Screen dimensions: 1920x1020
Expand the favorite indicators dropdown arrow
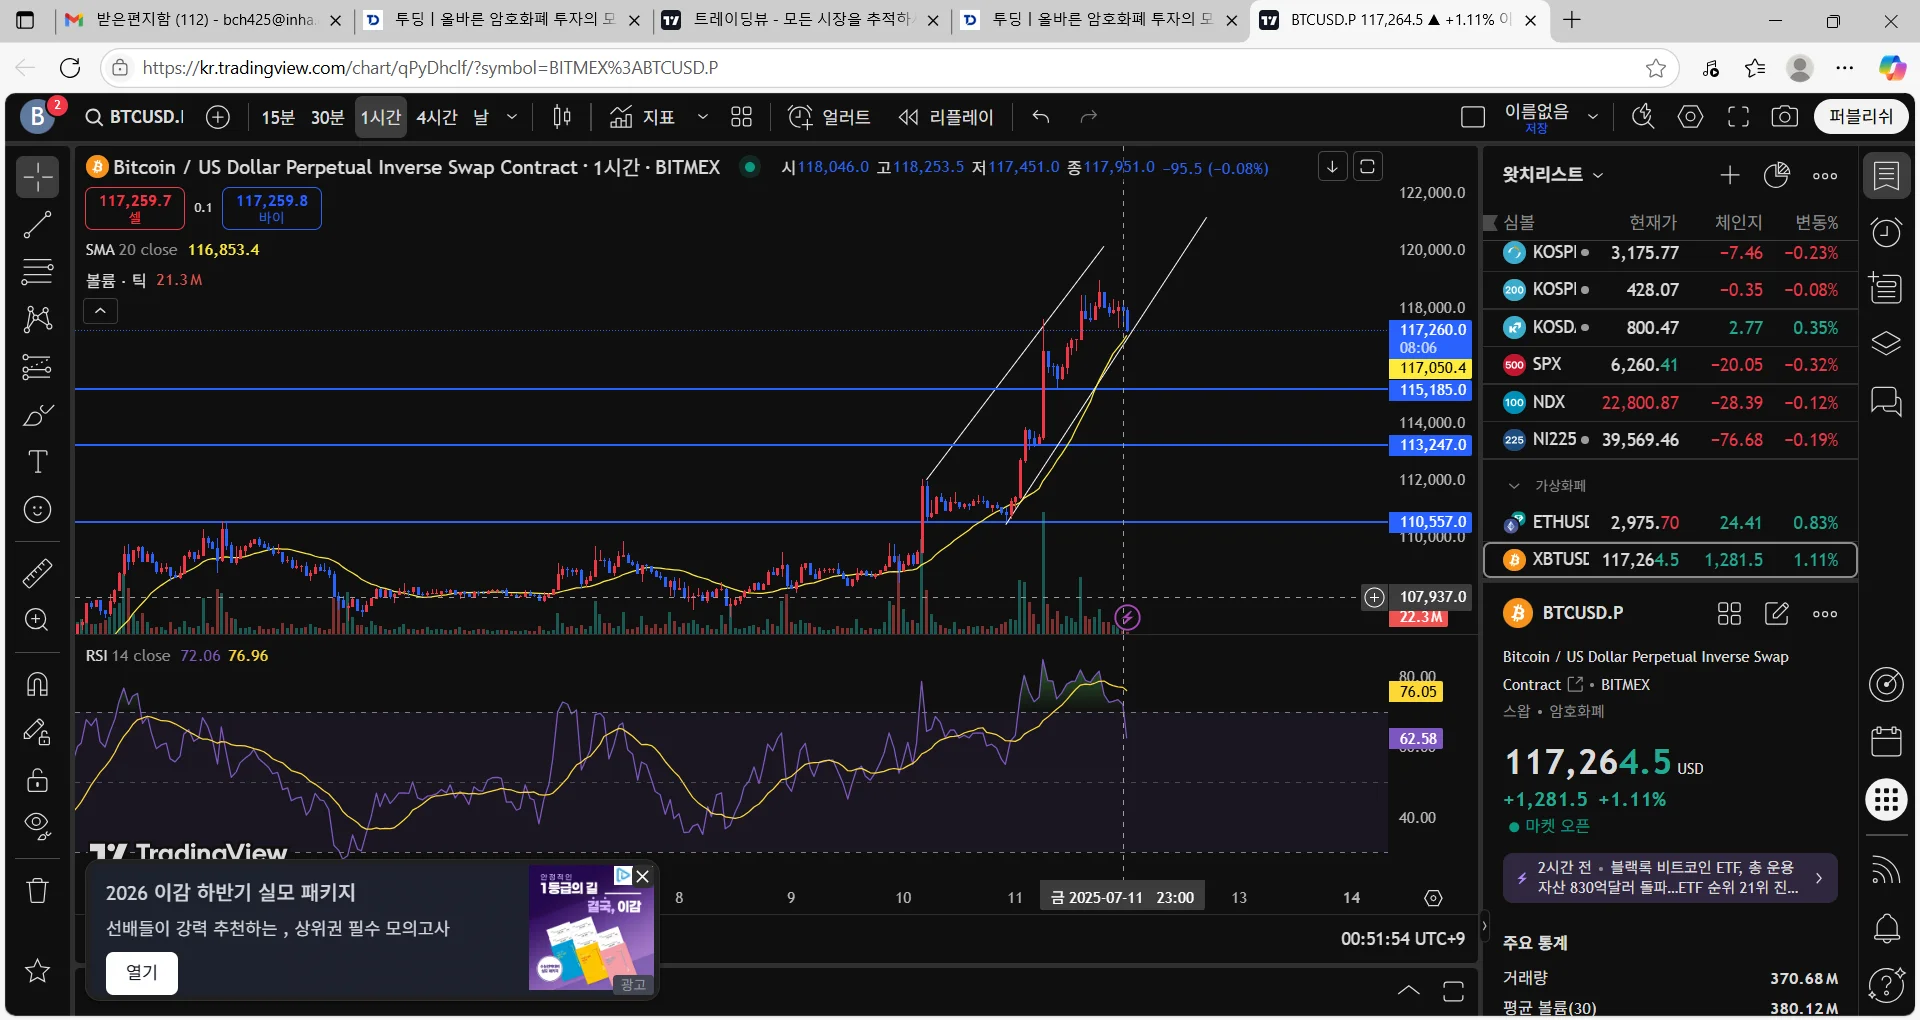pyautogui.click(x=703, y=117)
